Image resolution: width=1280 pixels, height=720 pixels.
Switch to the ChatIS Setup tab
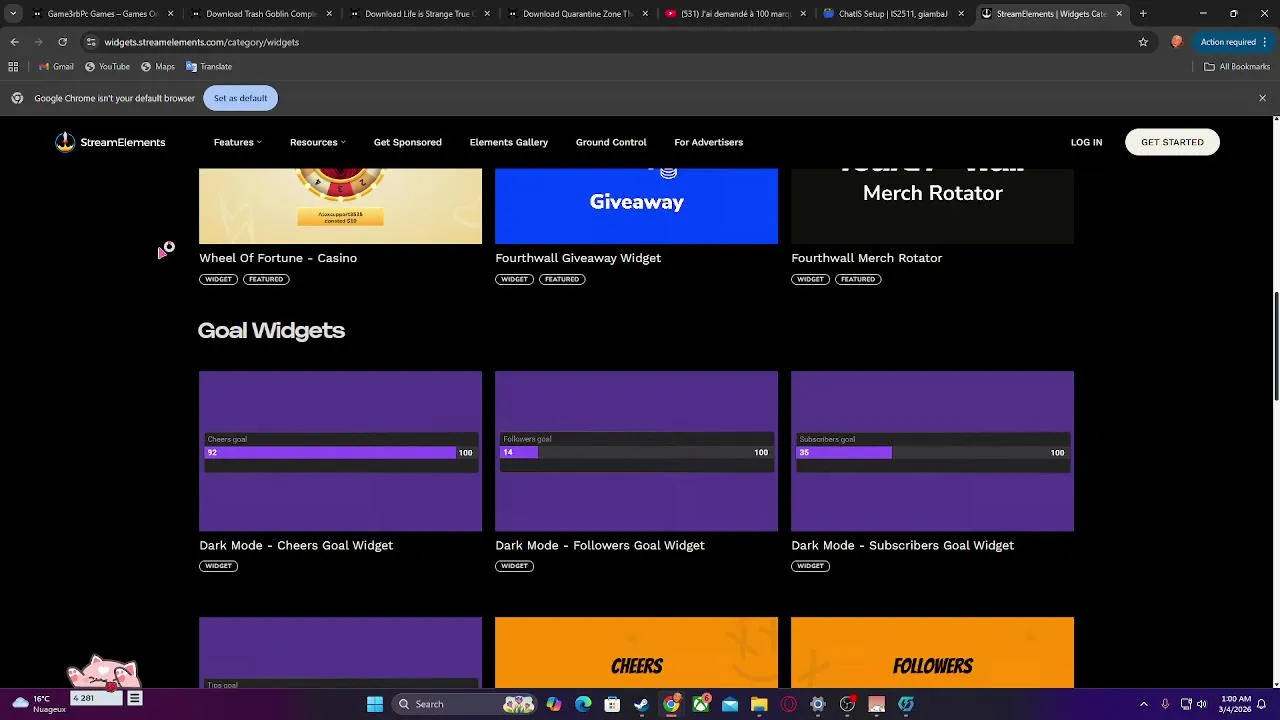tap(893, 14)
